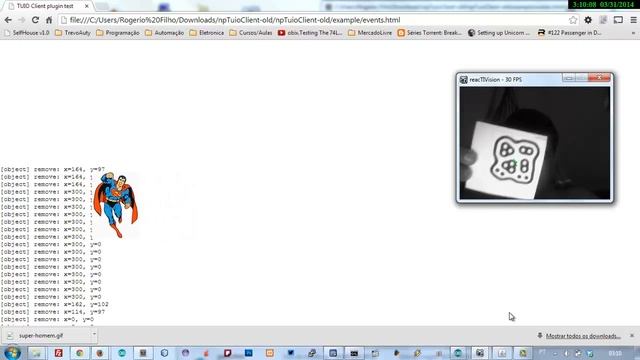Click the reacTIVision title bar app icon
The image size is (640, 360).
[x=464, y=80]
